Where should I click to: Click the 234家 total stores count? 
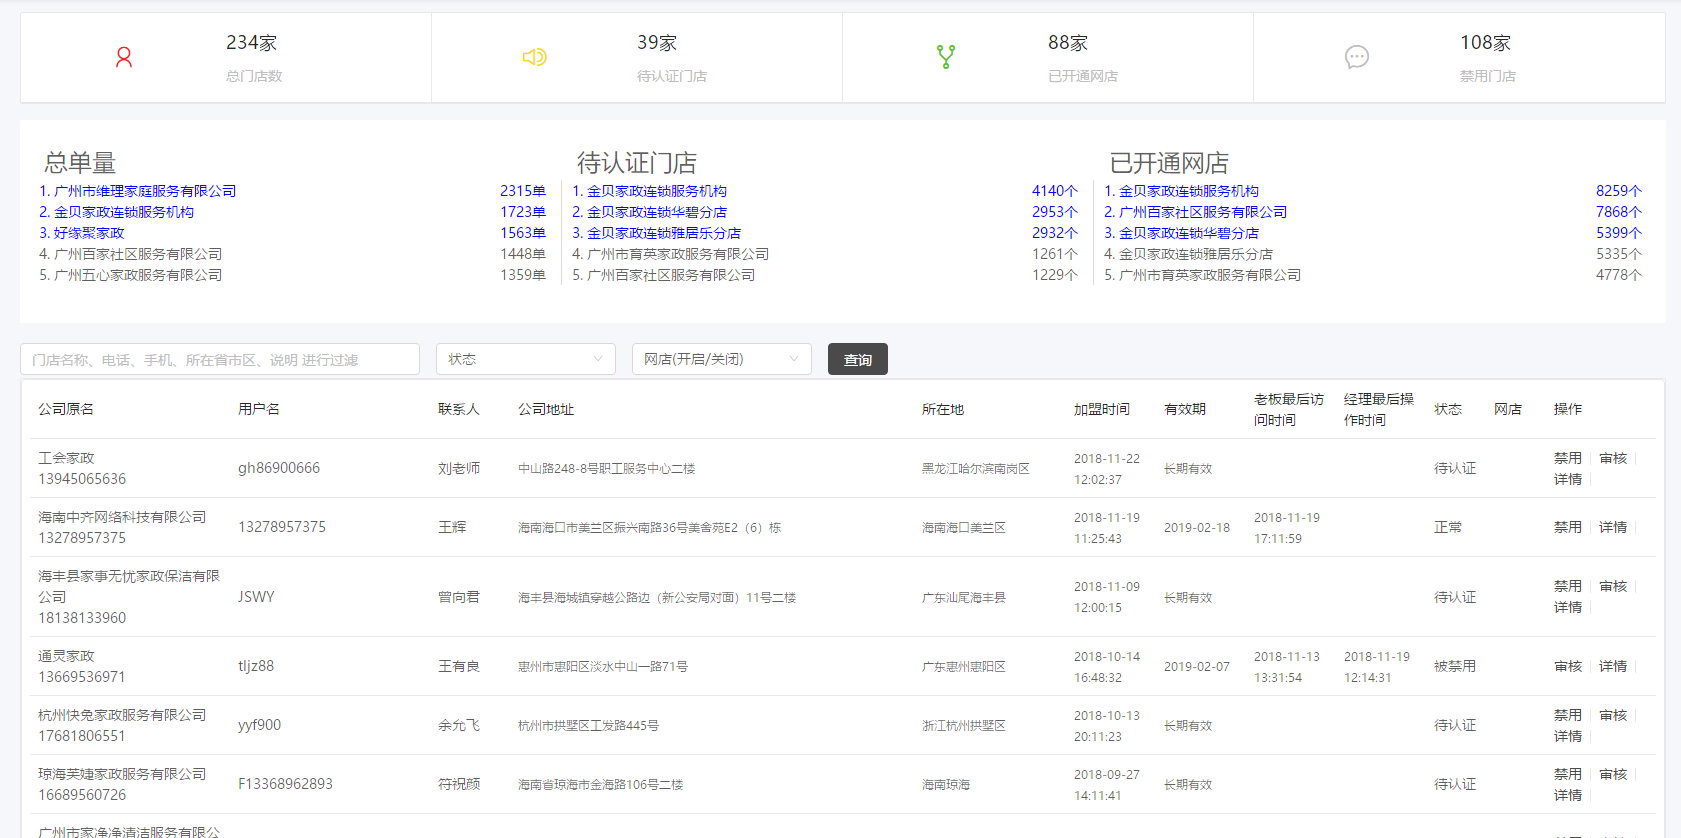click(x=251, y=43)
